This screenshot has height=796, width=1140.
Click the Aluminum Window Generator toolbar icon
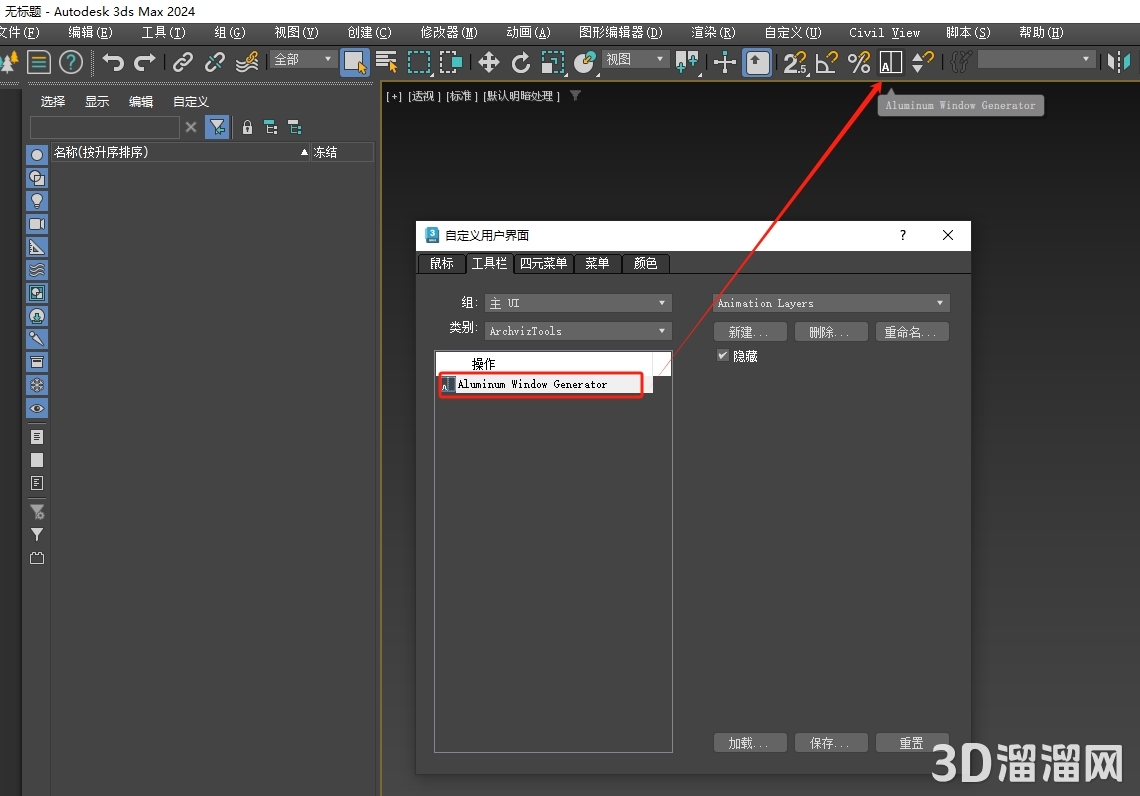[890, 63]
